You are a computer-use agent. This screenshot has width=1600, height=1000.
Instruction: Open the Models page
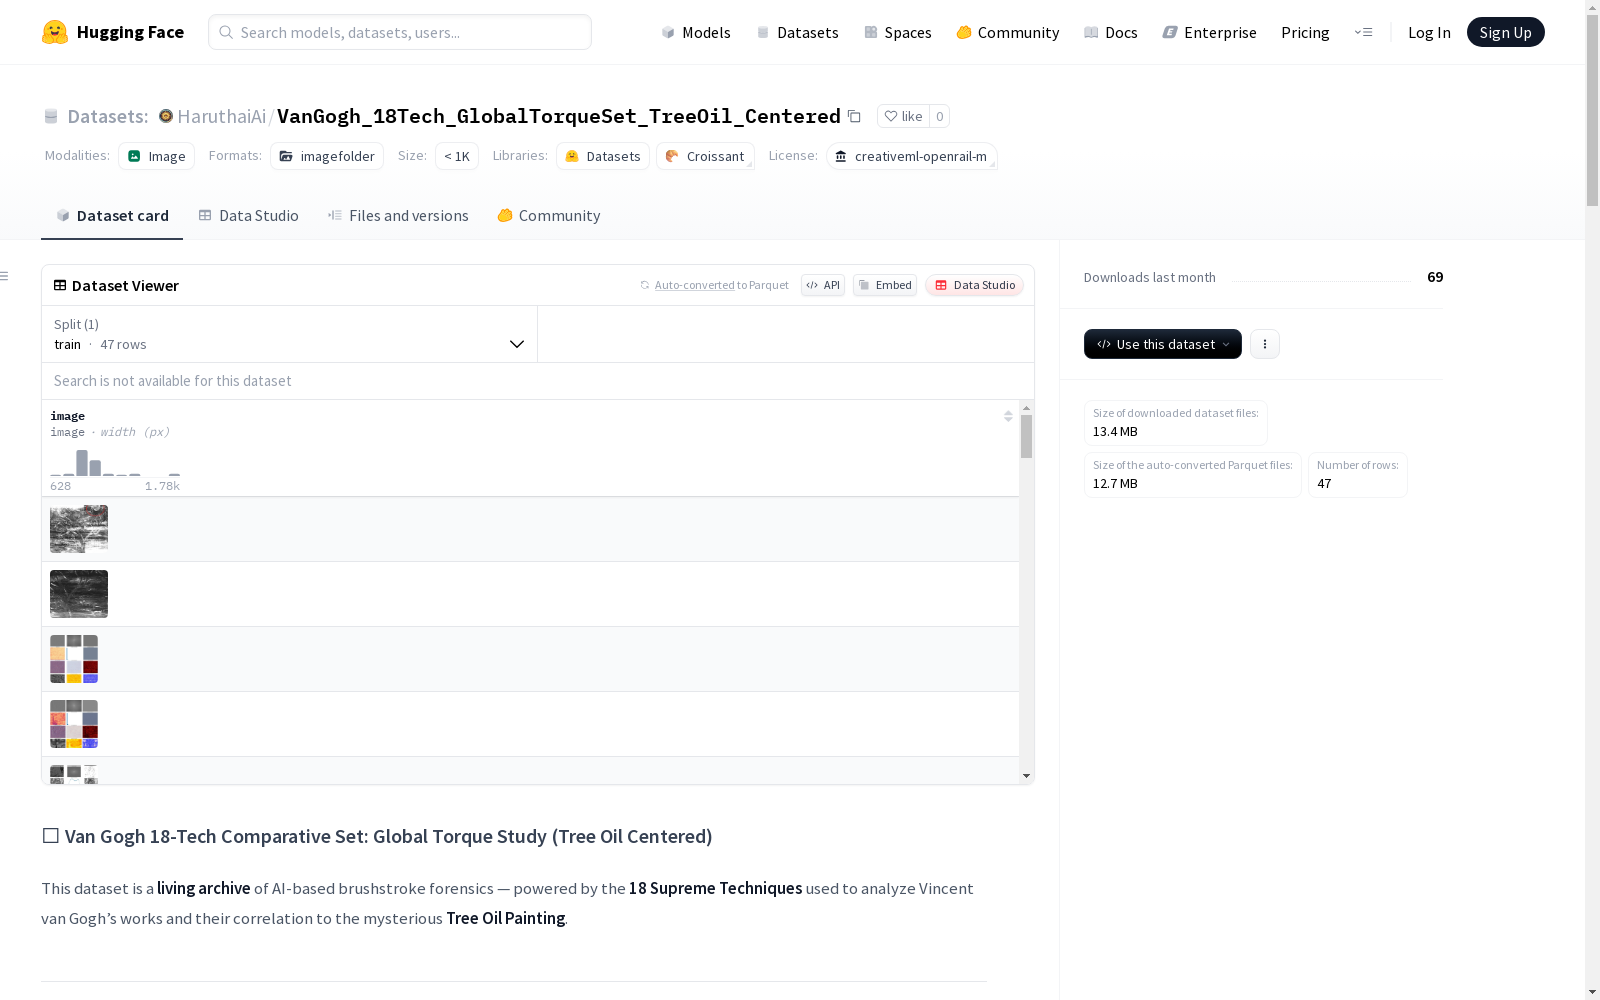point(696,32)
